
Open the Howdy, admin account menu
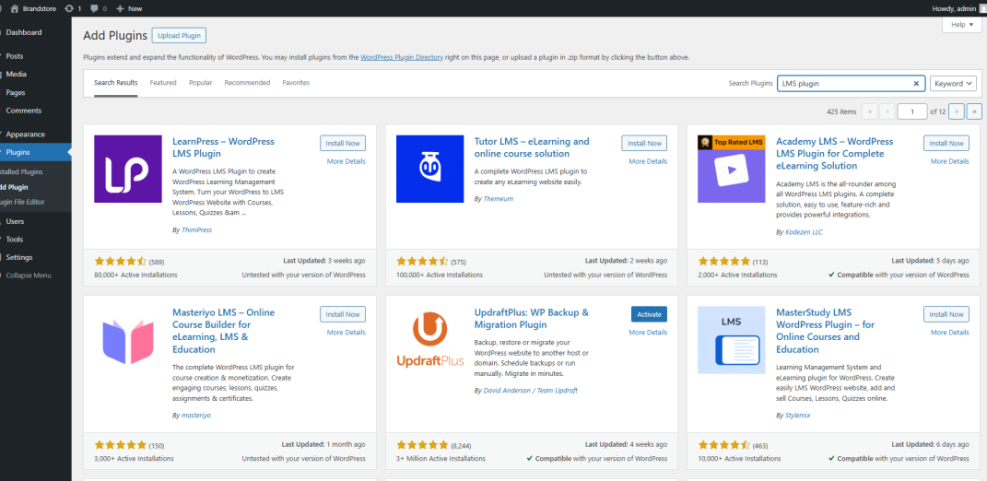958,8
